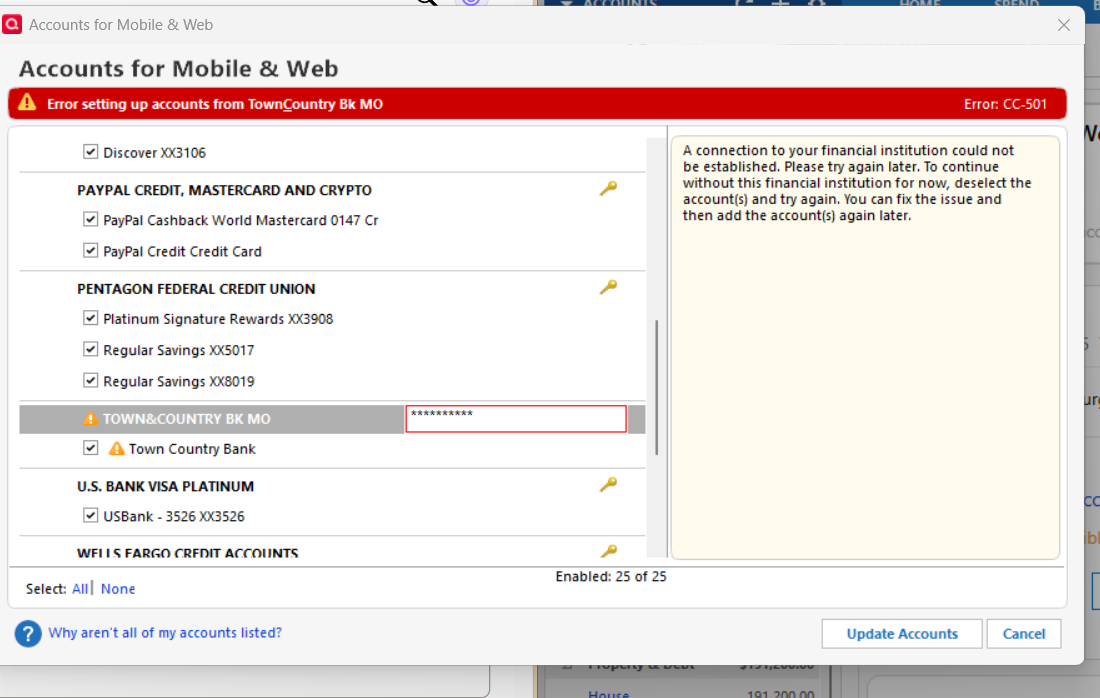1100x698 pixels.
Task: Click the 'Error: CC-501' text
Action: 1005,104
